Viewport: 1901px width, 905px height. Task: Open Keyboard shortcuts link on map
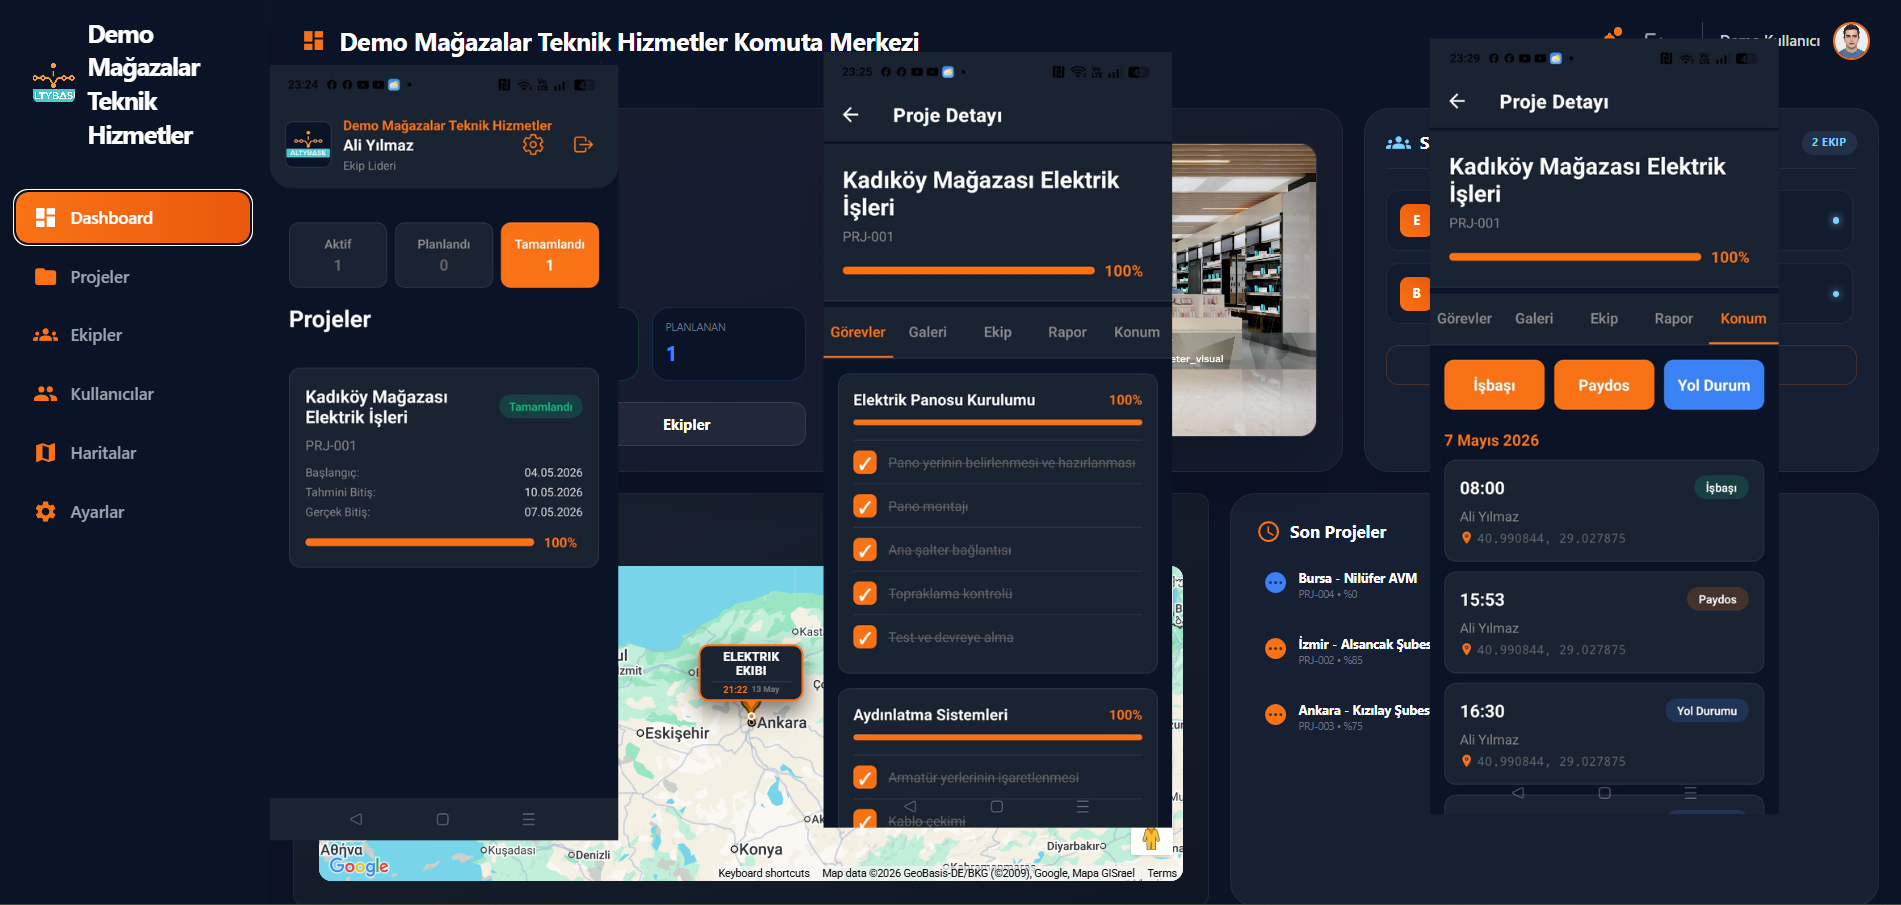coord(764,873)
